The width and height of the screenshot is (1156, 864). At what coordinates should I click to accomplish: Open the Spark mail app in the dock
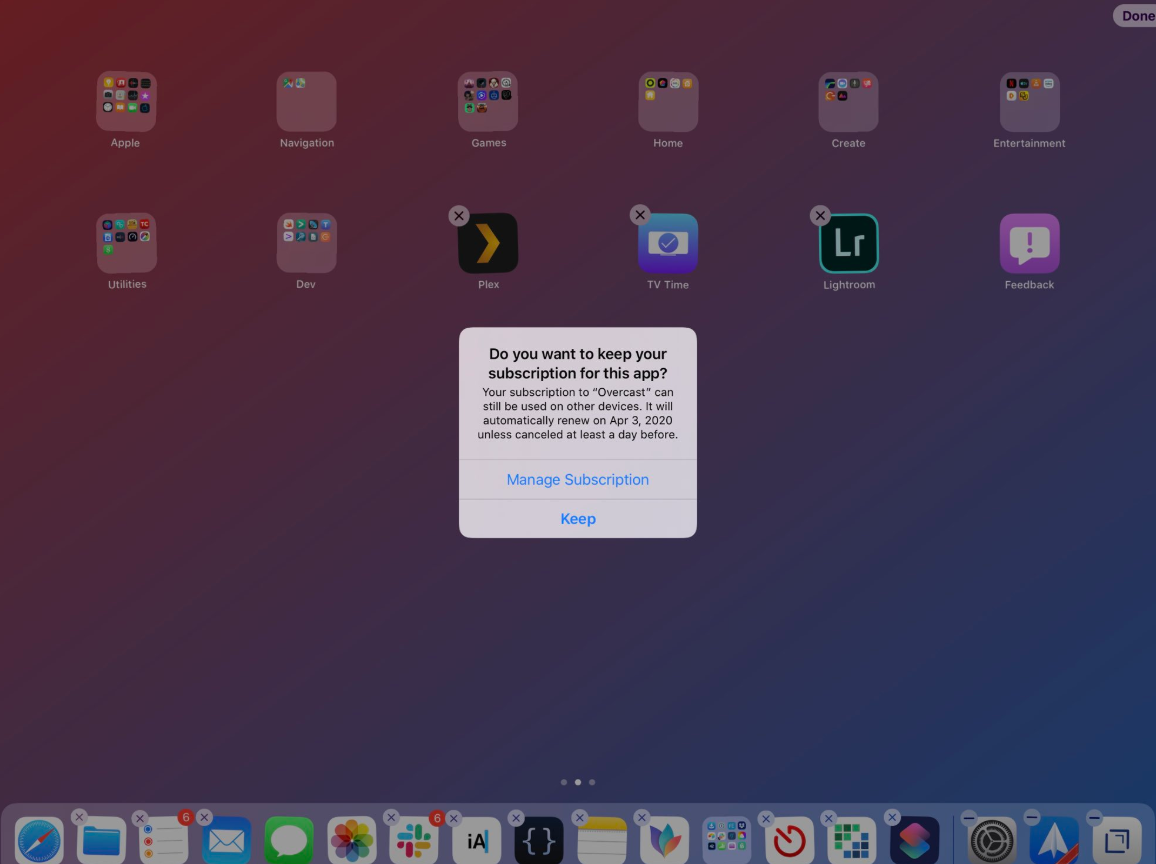(x=1054, y=840)
